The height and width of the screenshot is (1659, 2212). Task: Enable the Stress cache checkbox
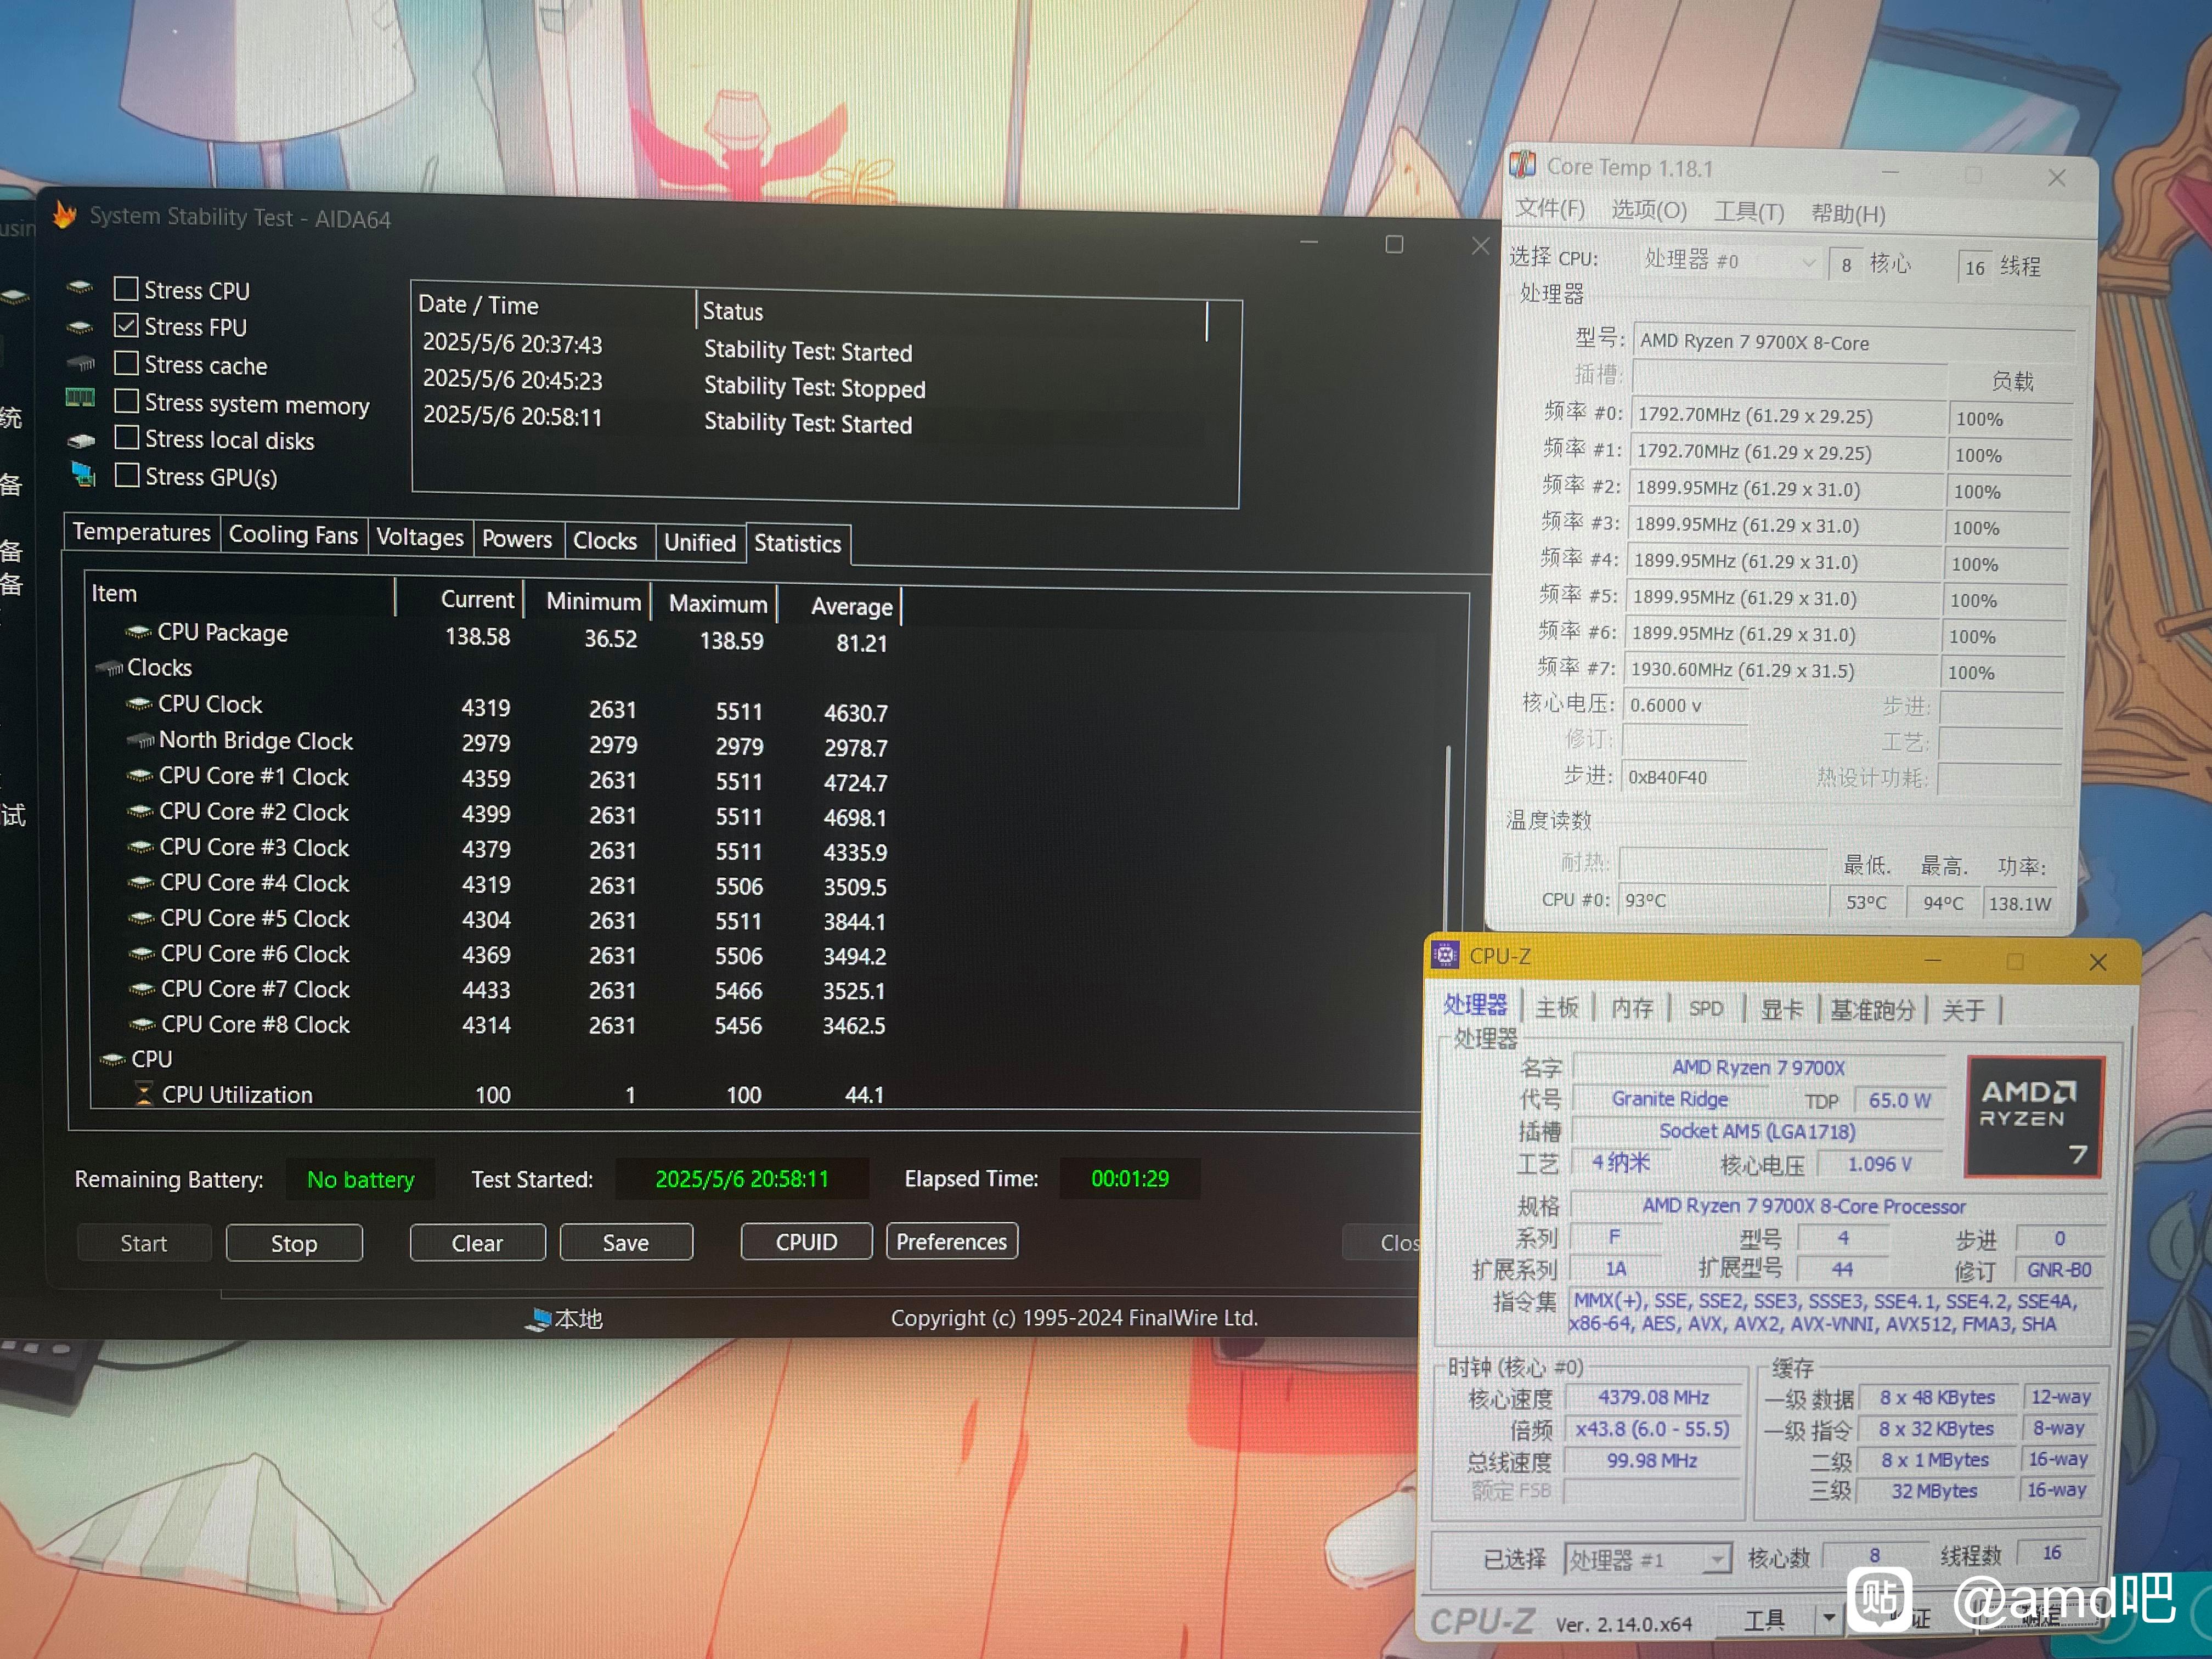point(126,363)
